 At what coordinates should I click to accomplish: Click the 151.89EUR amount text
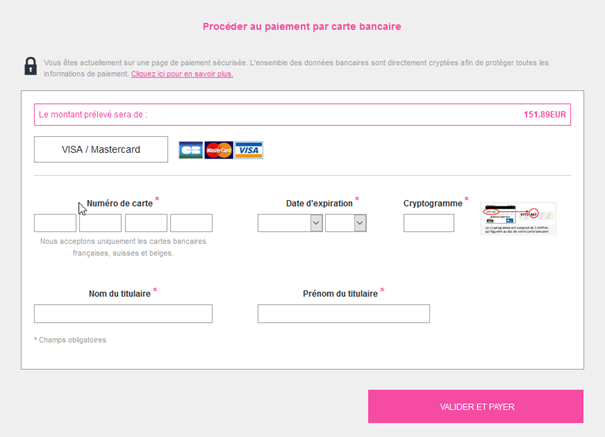click(x=545, y=115)
